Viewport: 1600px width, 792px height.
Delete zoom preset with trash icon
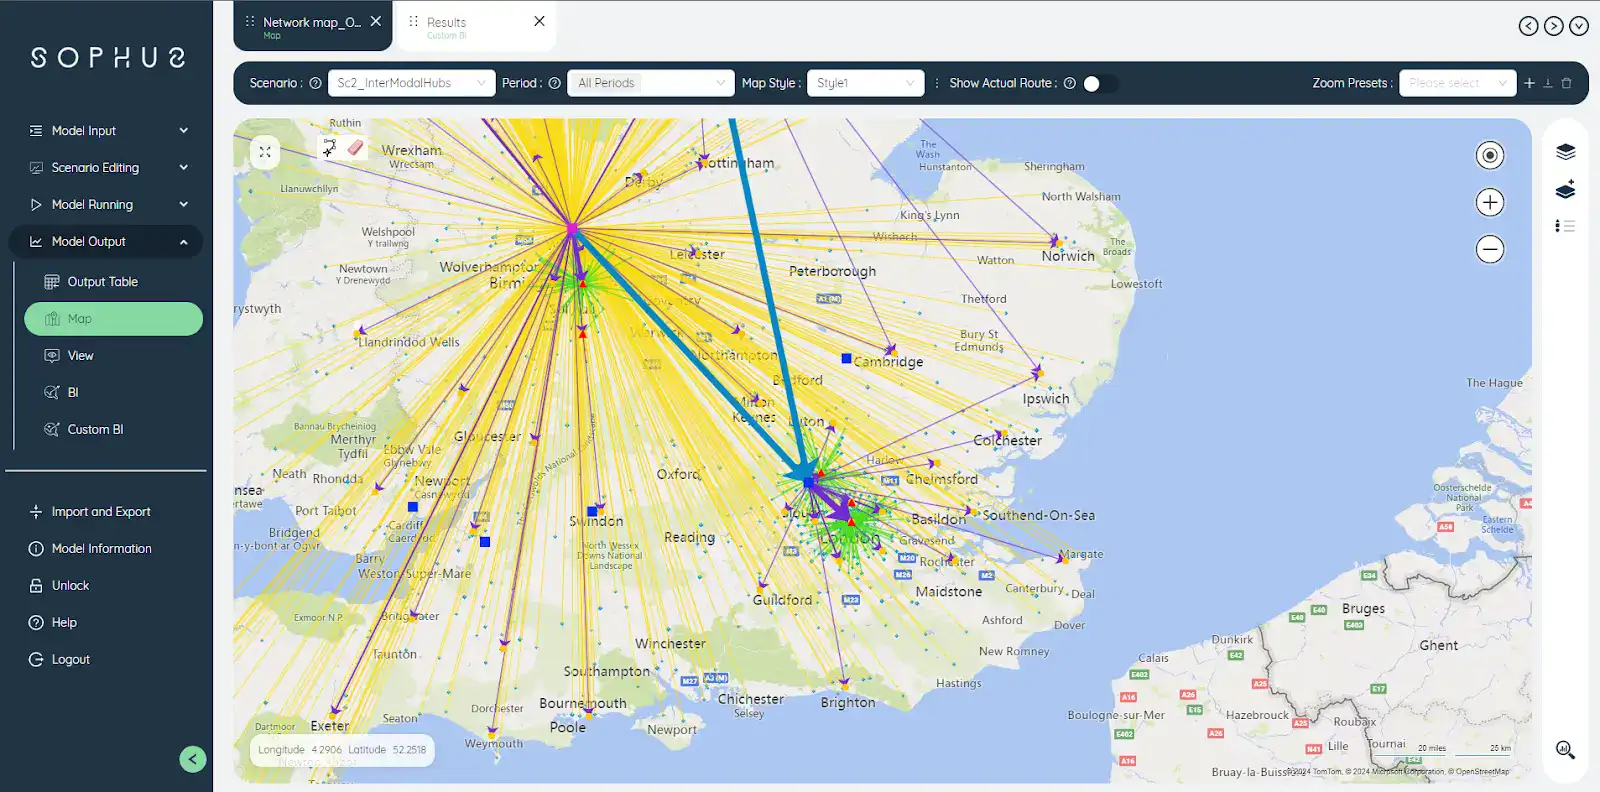point(1567,83)
